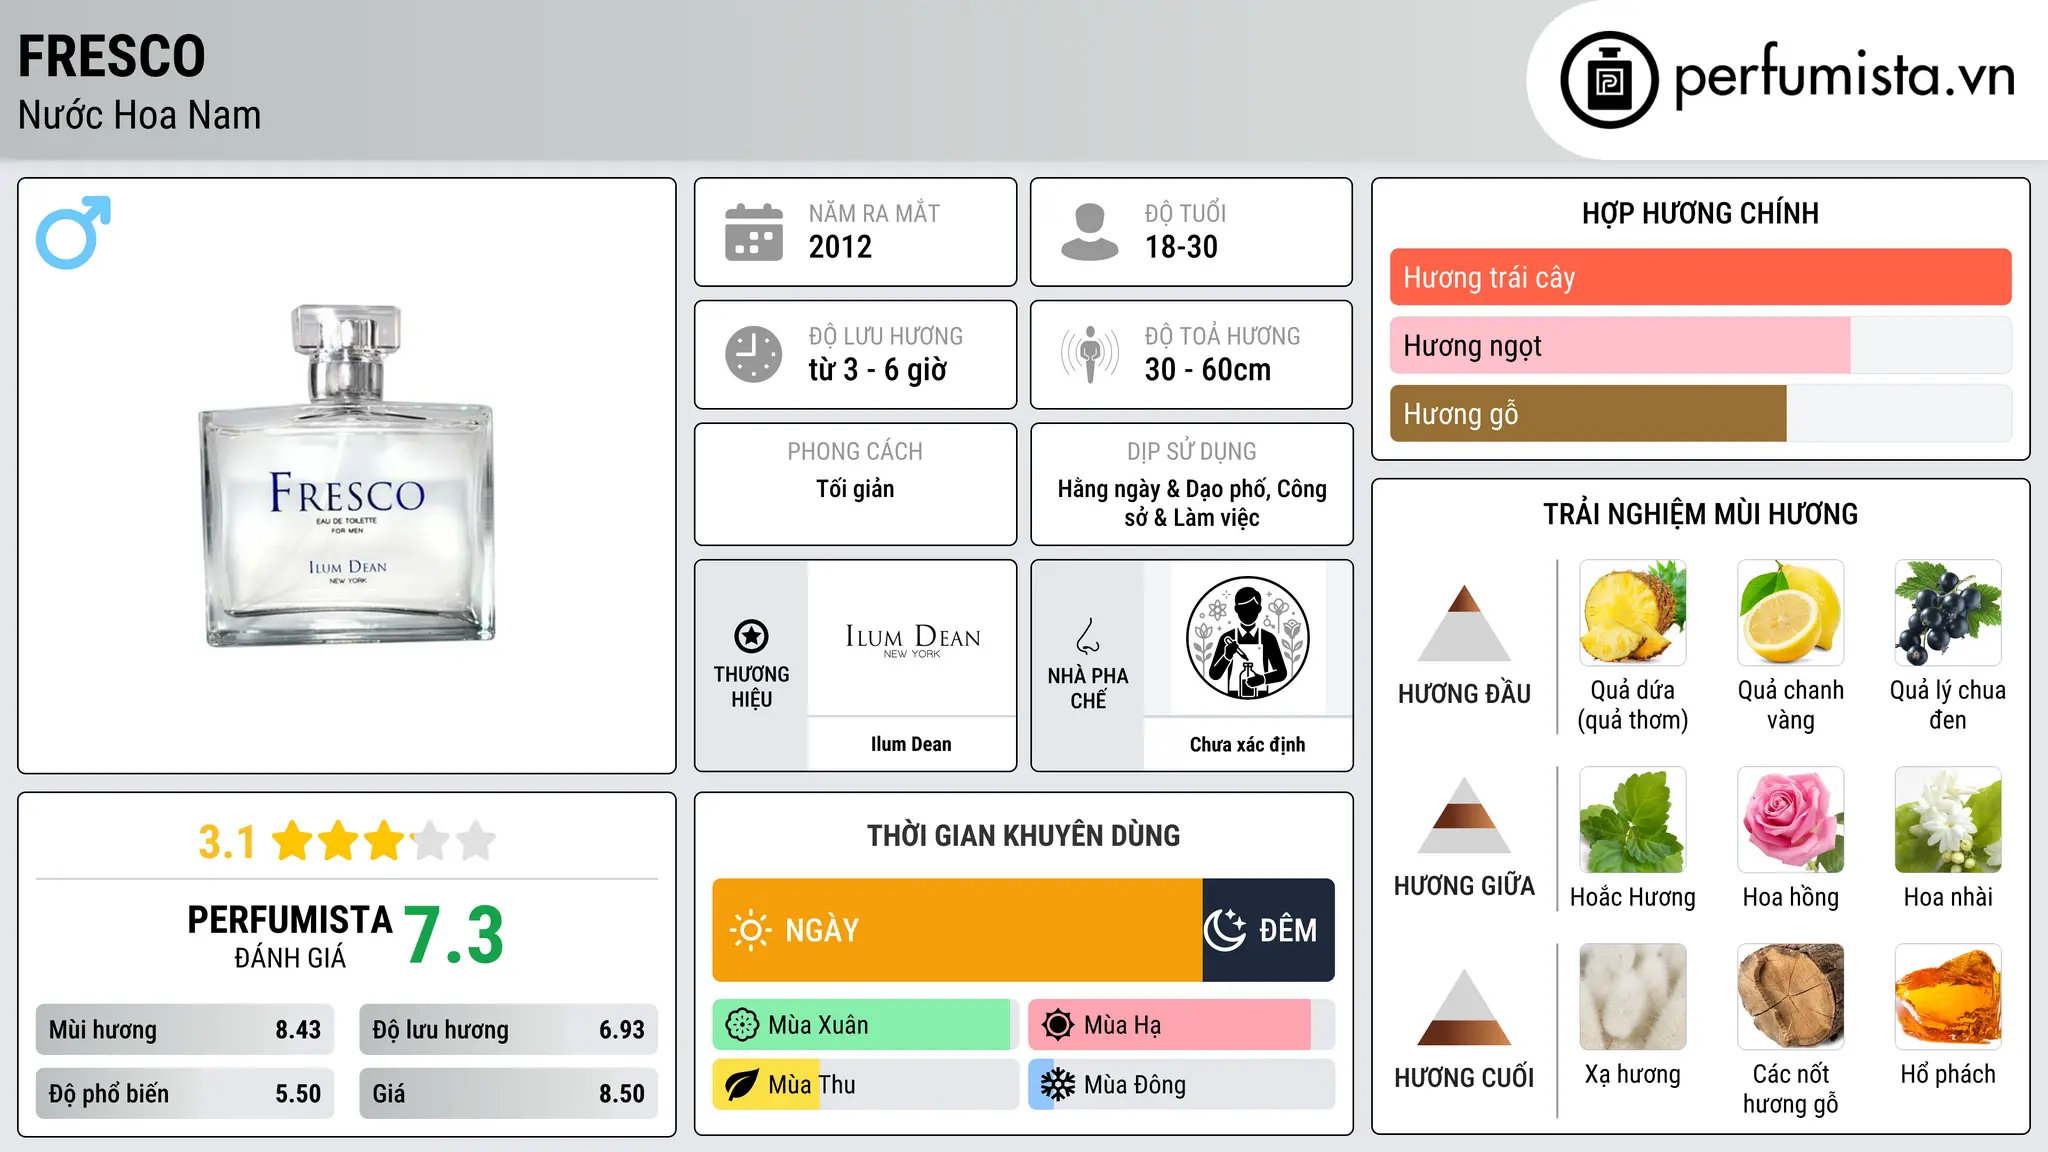Screen dimensions: 2048x1152
Task: Select the amber note image
Action: pyautogui.click(x=1948, y=997)
